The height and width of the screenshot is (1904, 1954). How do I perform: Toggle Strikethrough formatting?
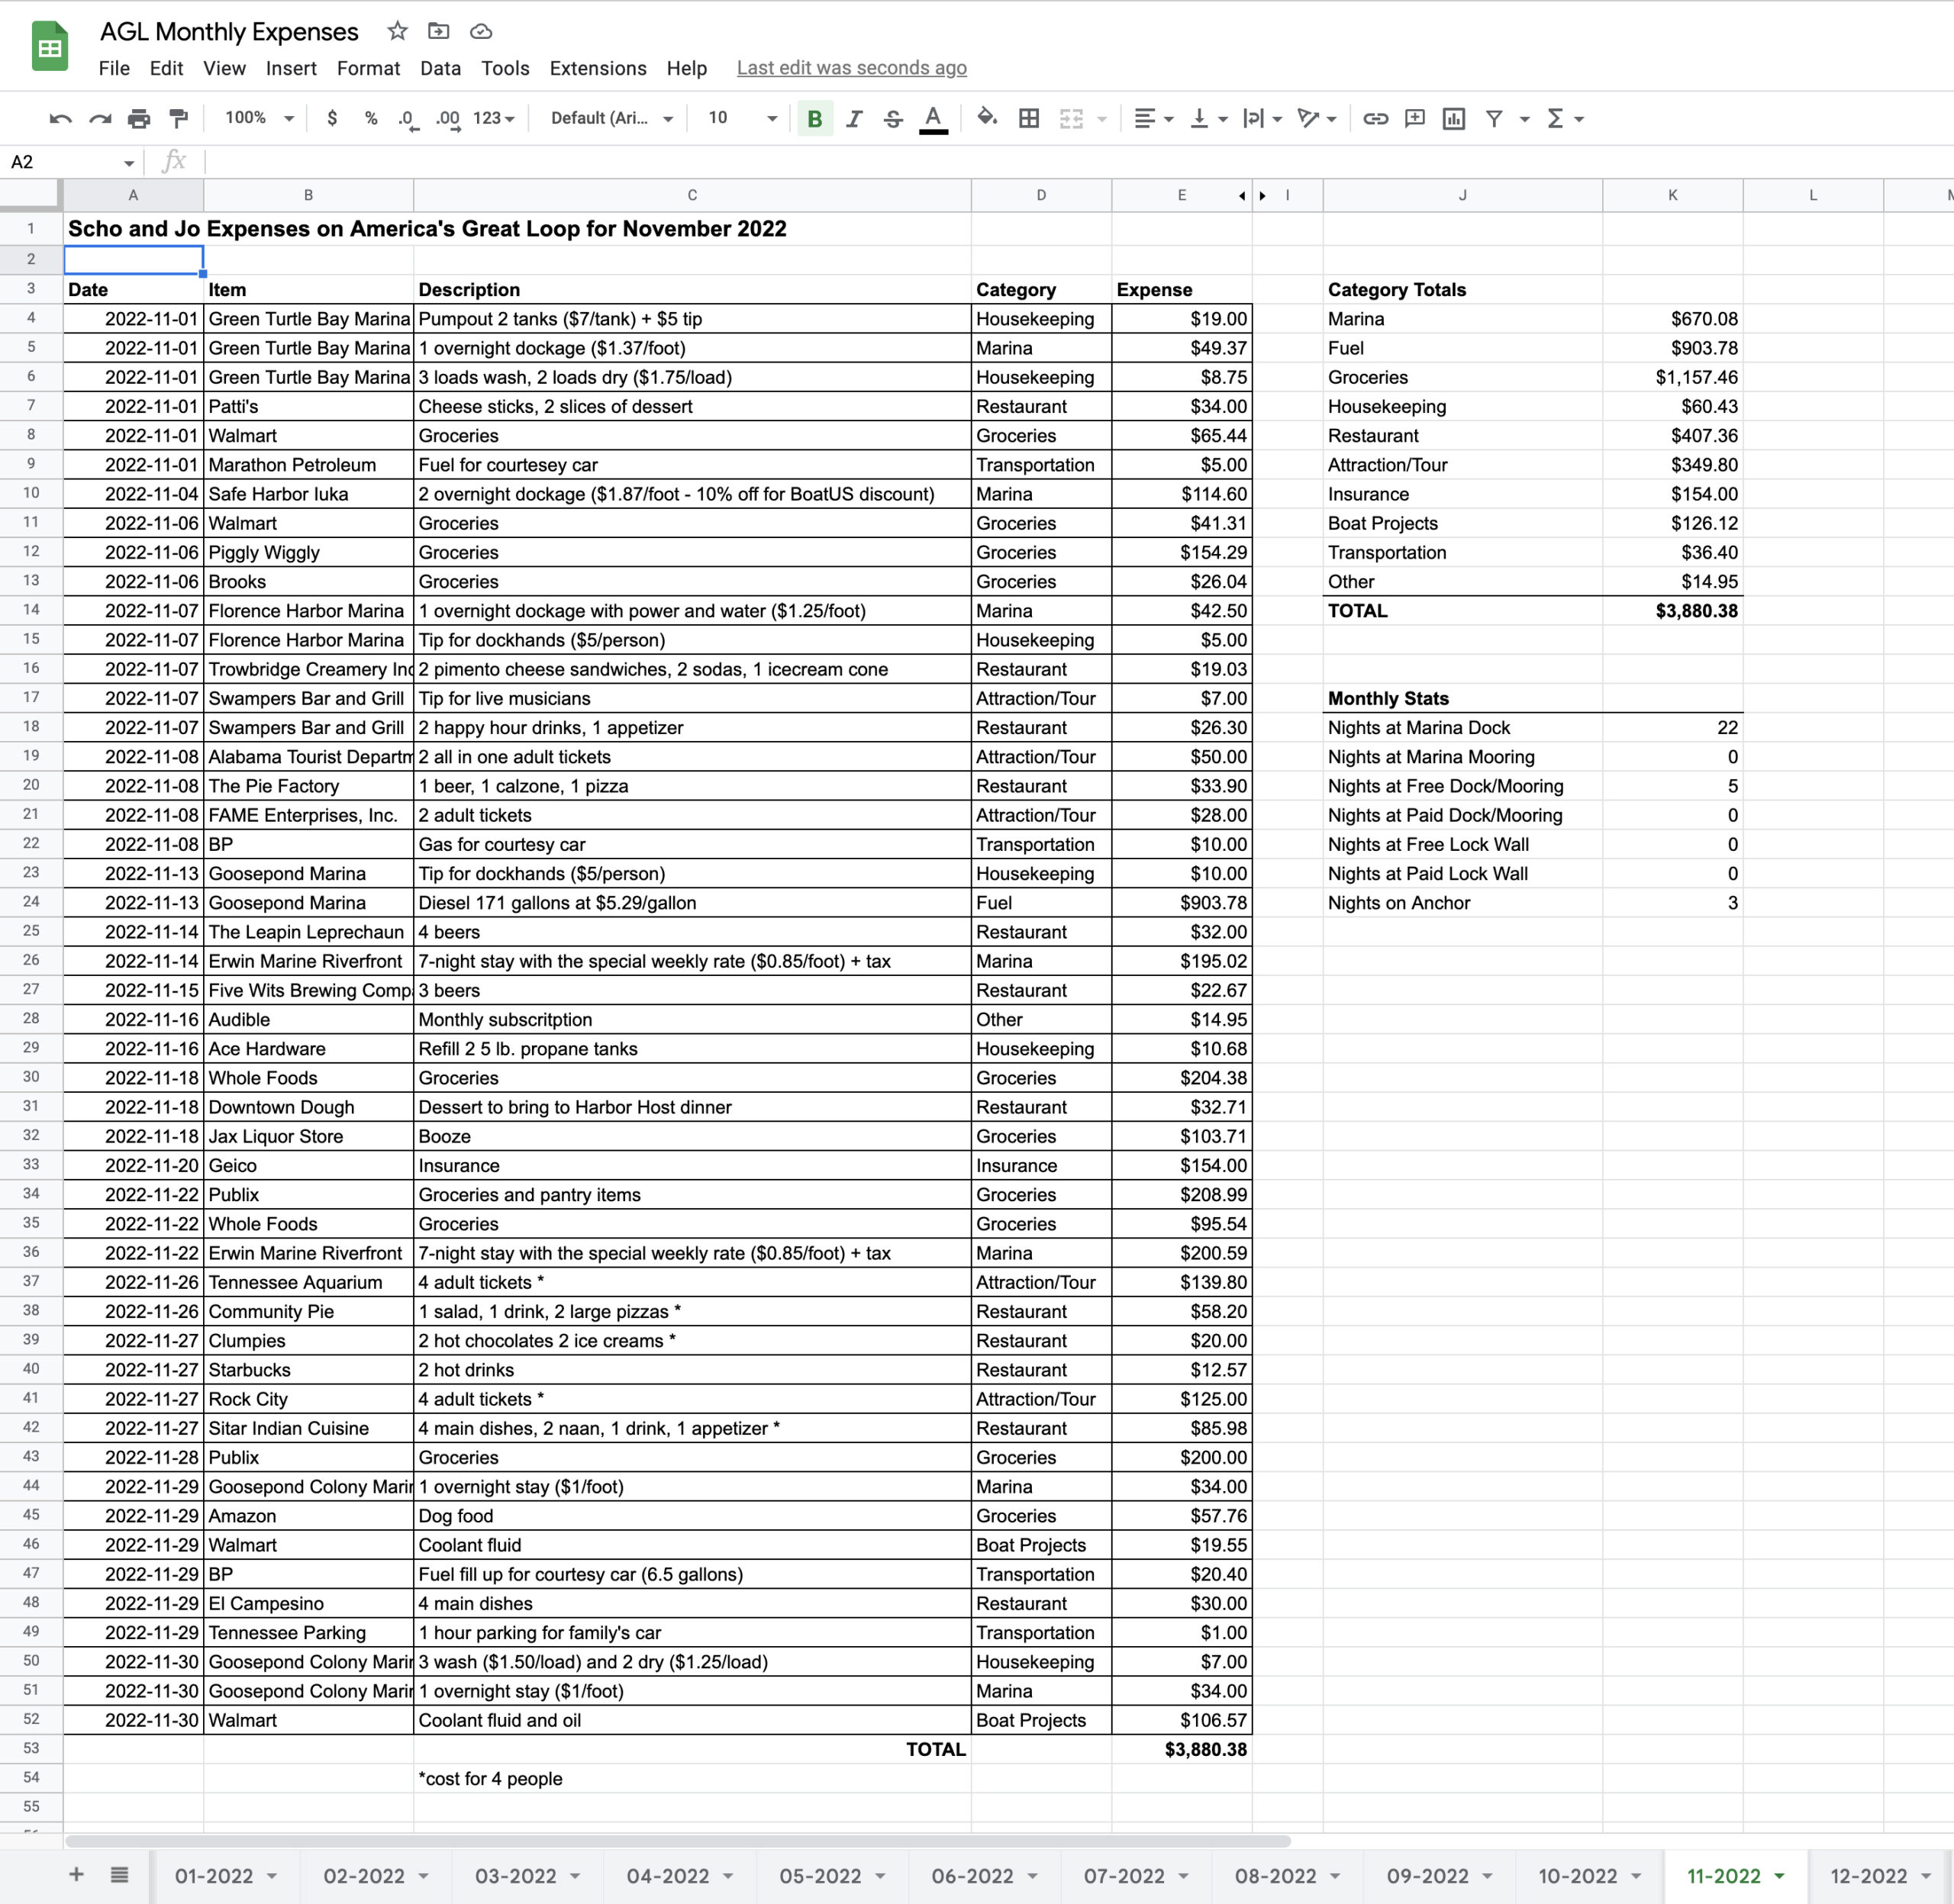(x=893, y=119)
